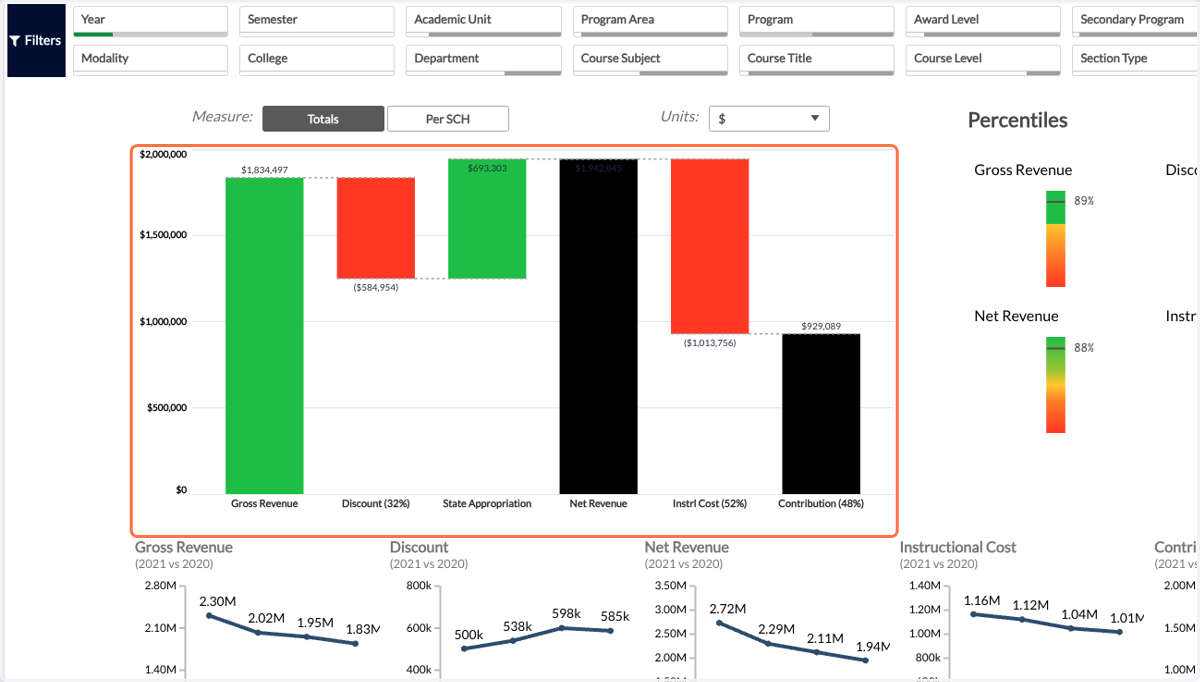Open the Program filter dropdown
The image size is (1200, 682).
point(817,20)
